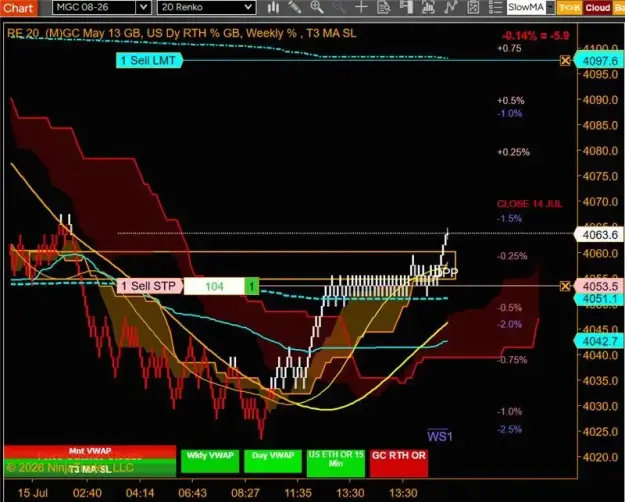Viewport: 625px width, 502px height.
Task: Click the SlowMA selector field
Action: [x=526, y=7]
